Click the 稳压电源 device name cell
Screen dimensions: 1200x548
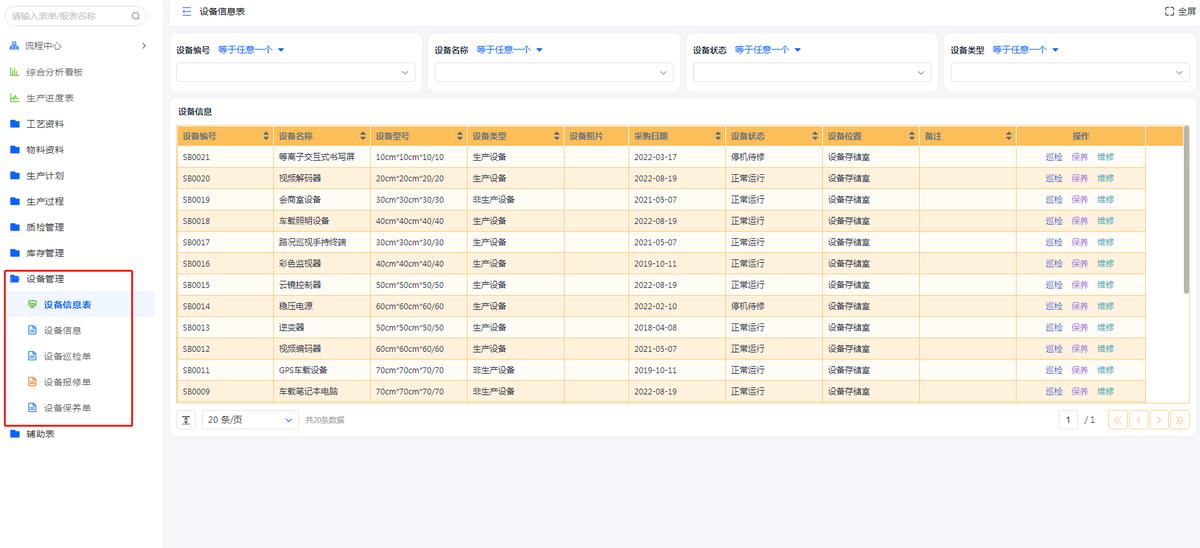(321, 306)
